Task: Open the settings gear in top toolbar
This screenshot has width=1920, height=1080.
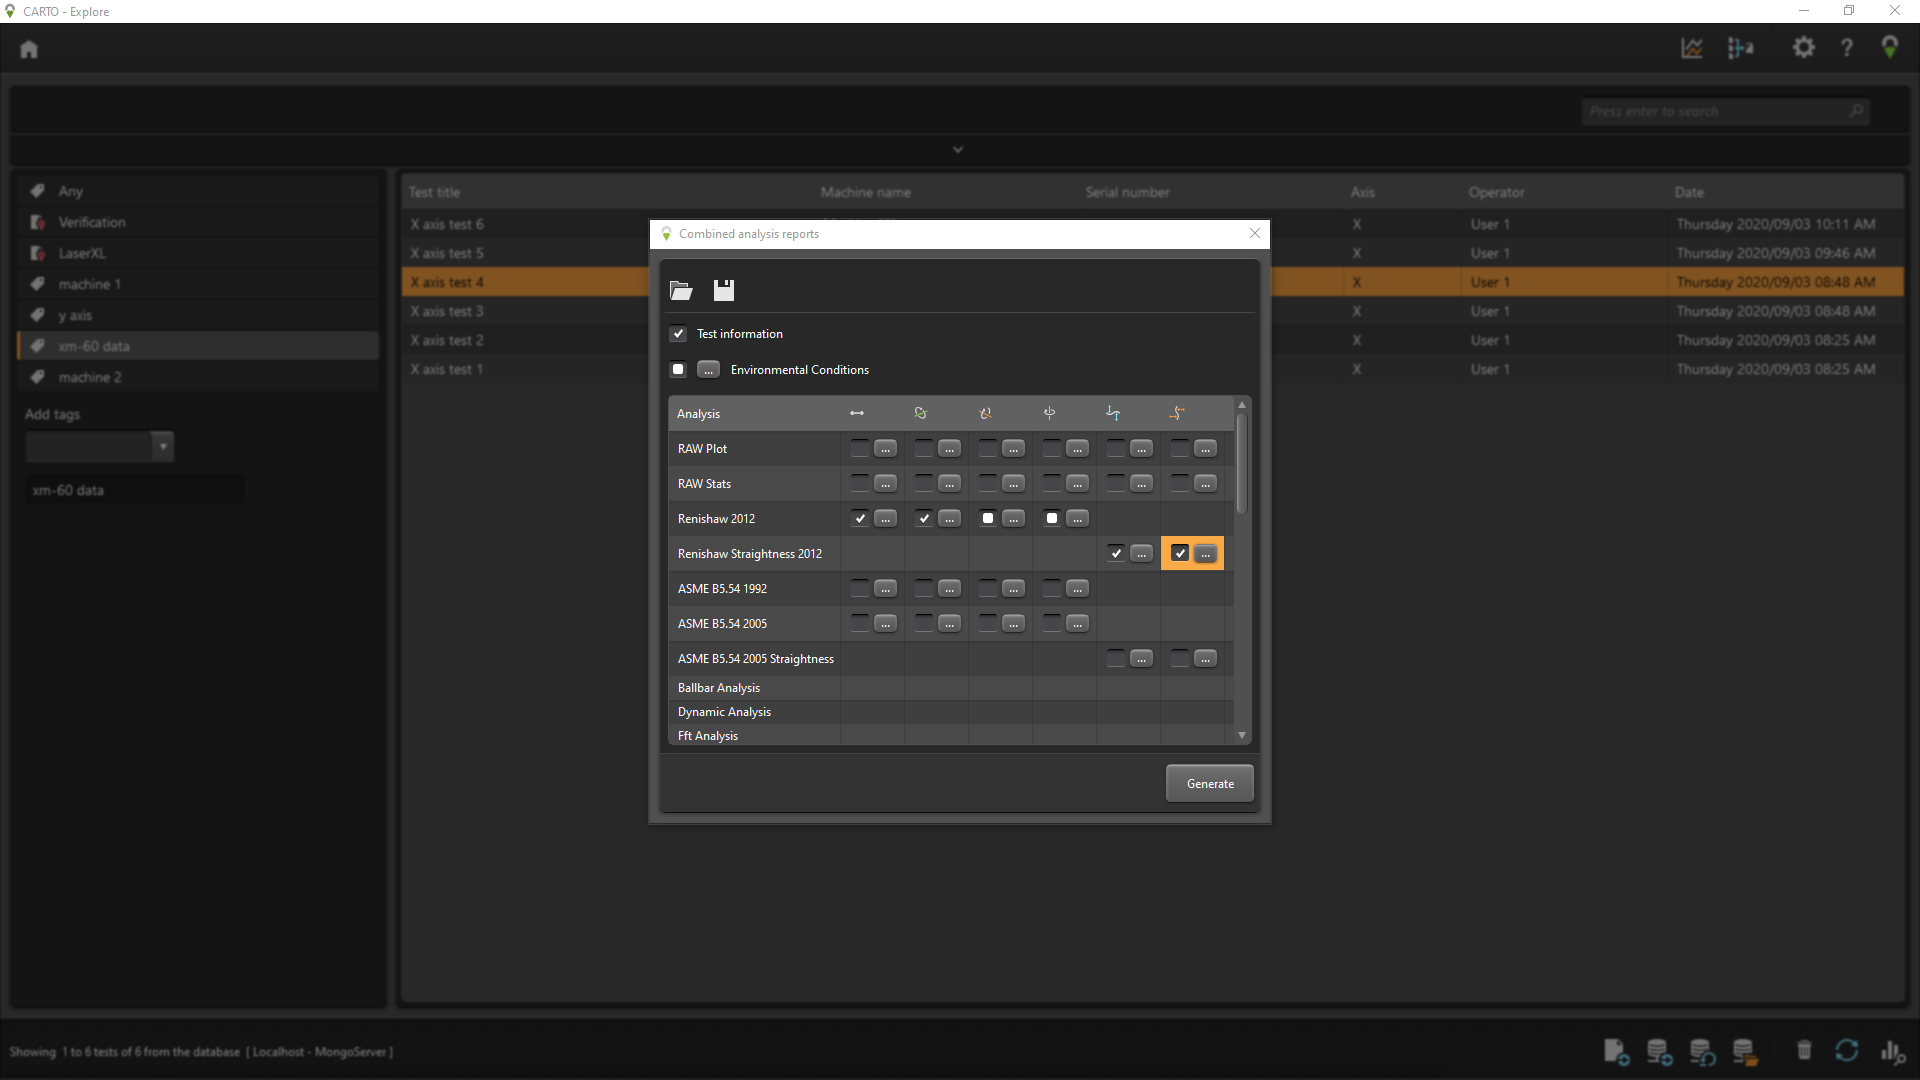Action: point(1803,48)
